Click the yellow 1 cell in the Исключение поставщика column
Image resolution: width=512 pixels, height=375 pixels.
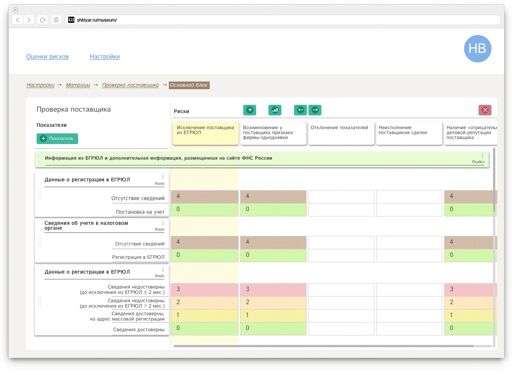tap(206, 315)
